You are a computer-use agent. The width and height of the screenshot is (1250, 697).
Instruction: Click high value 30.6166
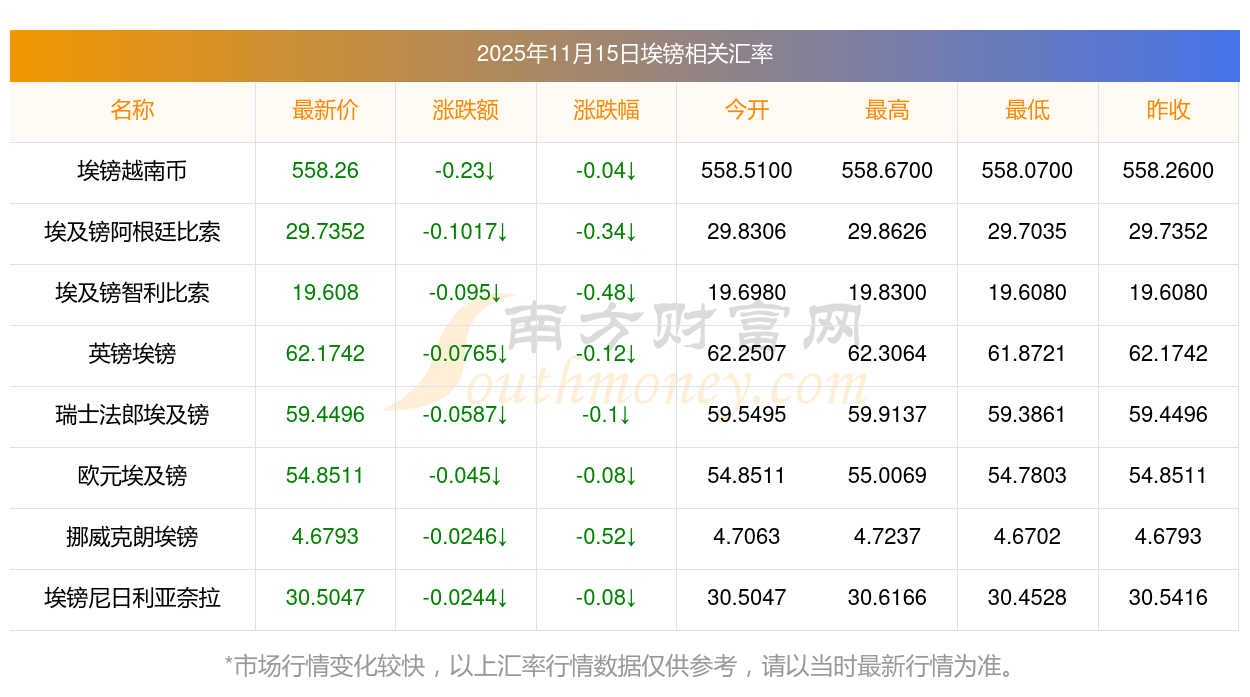(x=887, y=598)
